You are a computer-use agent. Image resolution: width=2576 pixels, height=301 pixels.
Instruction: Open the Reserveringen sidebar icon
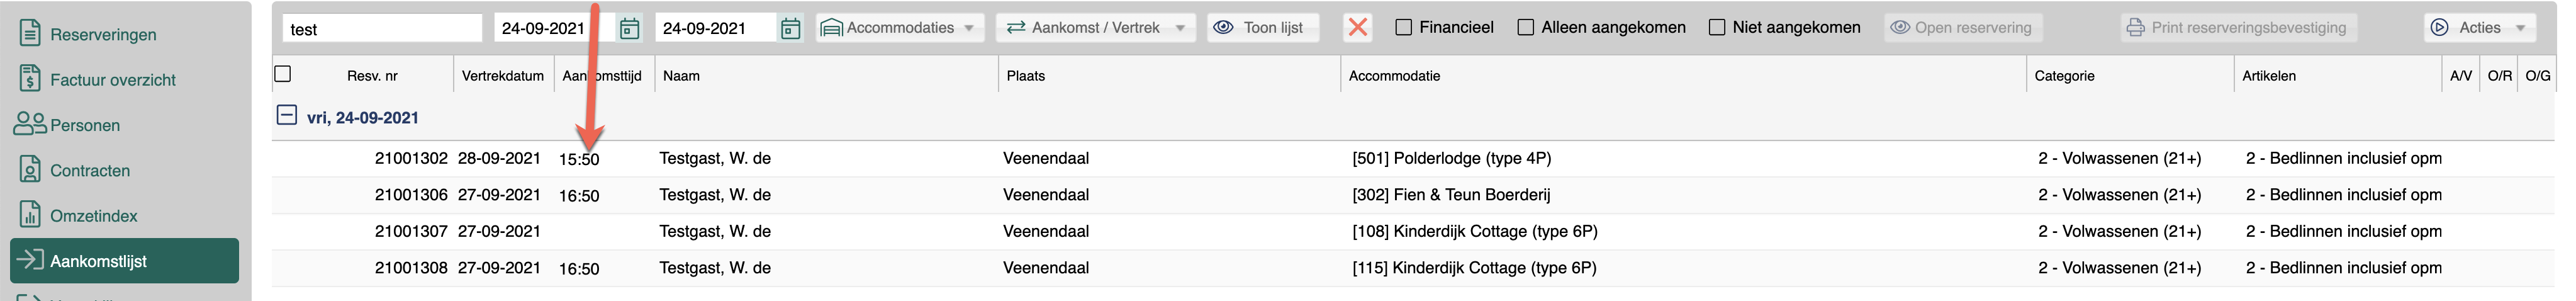(x=31, y=33)
